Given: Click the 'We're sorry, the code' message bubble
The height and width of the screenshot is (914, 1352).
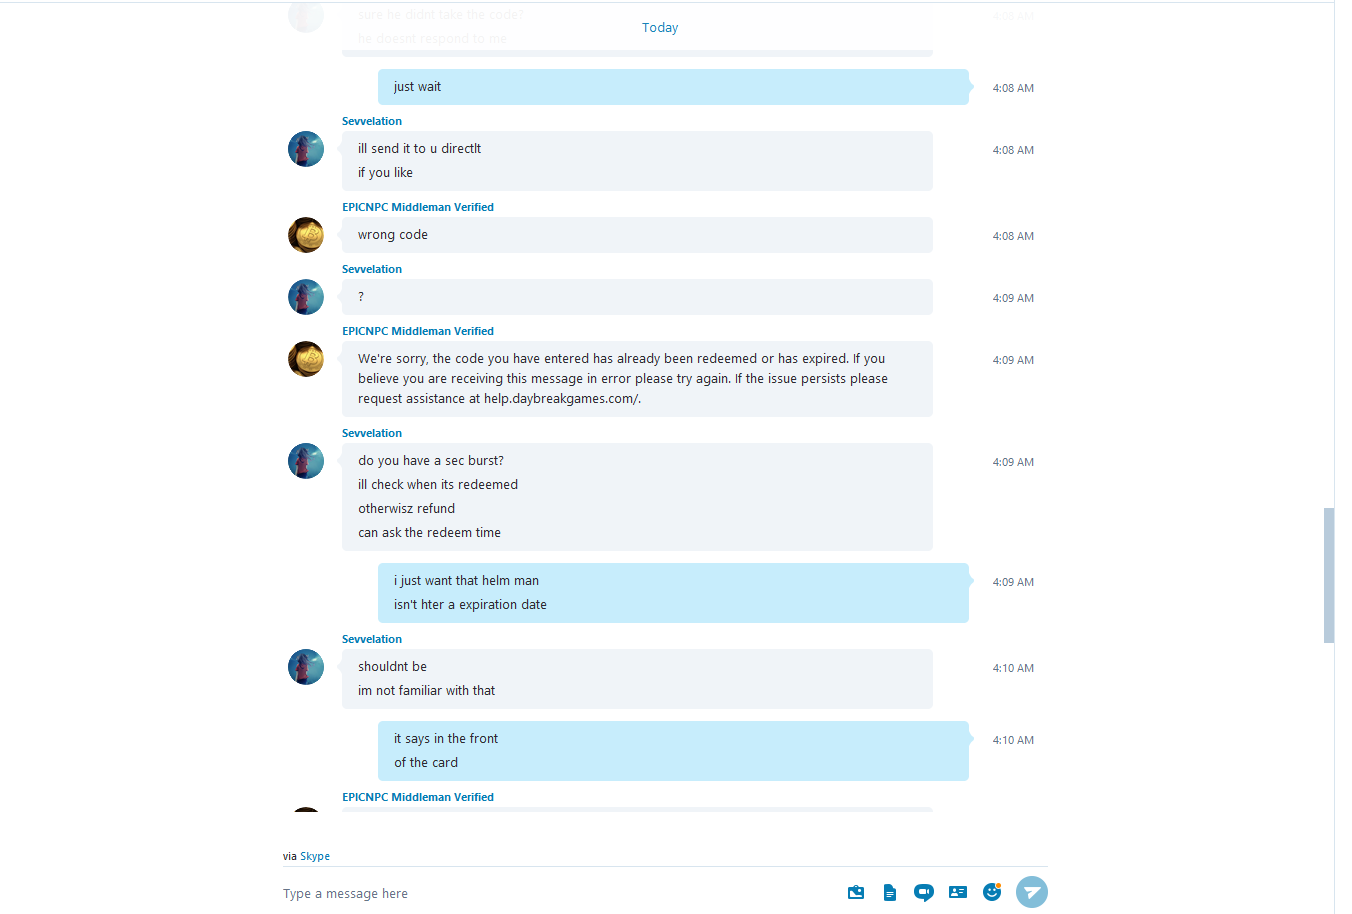Looking at the screenshot, I should 637,379.
